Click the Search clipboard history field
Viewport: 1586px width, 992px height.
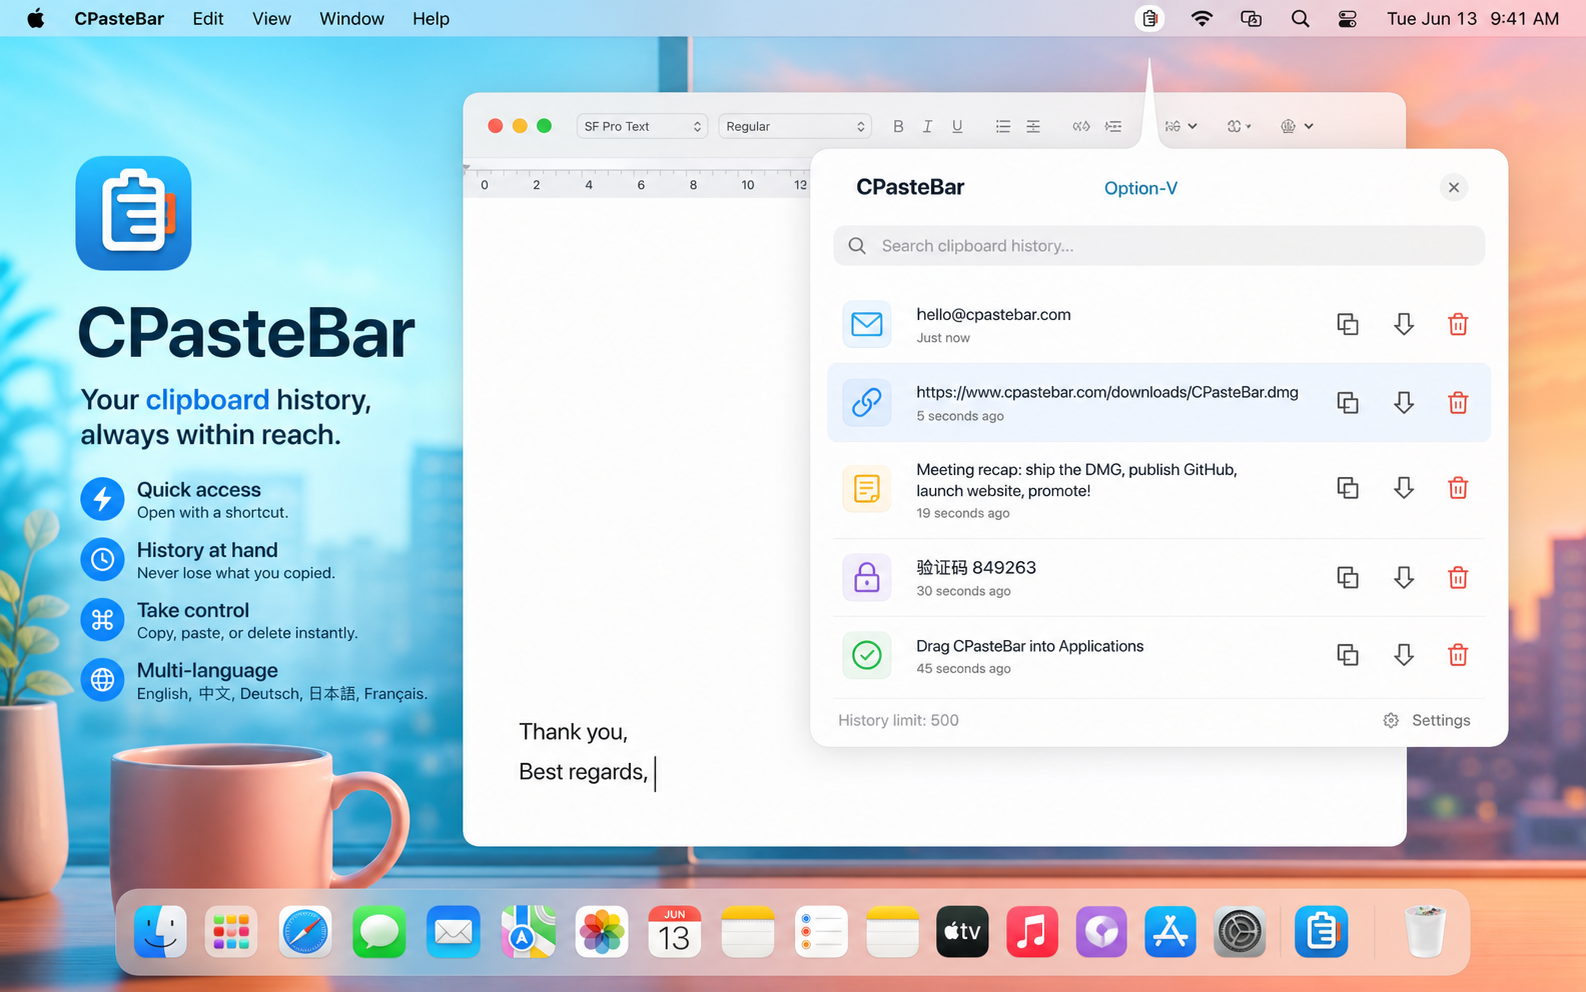click(x=1159, y=246)
